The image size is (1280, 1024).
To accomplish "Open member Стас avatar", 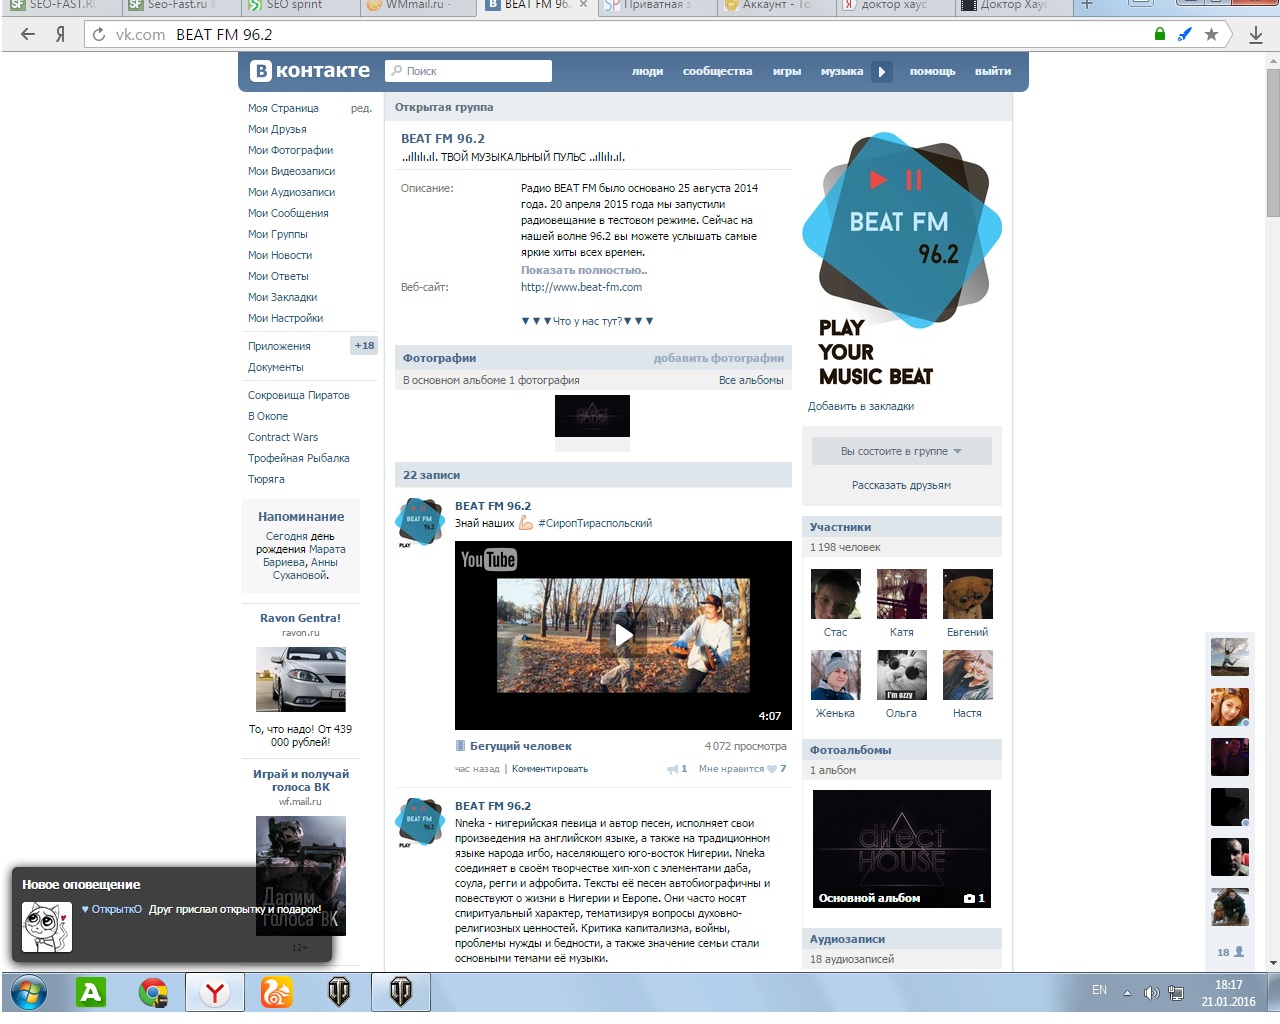I will pyautogui.click(x=836, y=594).
